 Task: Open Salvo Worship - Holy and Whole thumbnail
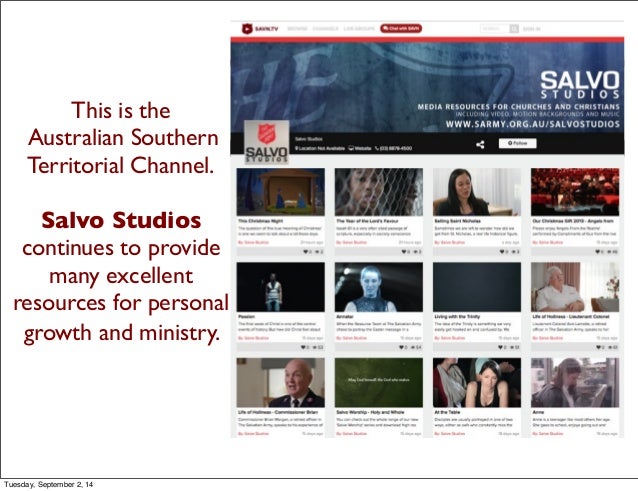coord(378,383)
